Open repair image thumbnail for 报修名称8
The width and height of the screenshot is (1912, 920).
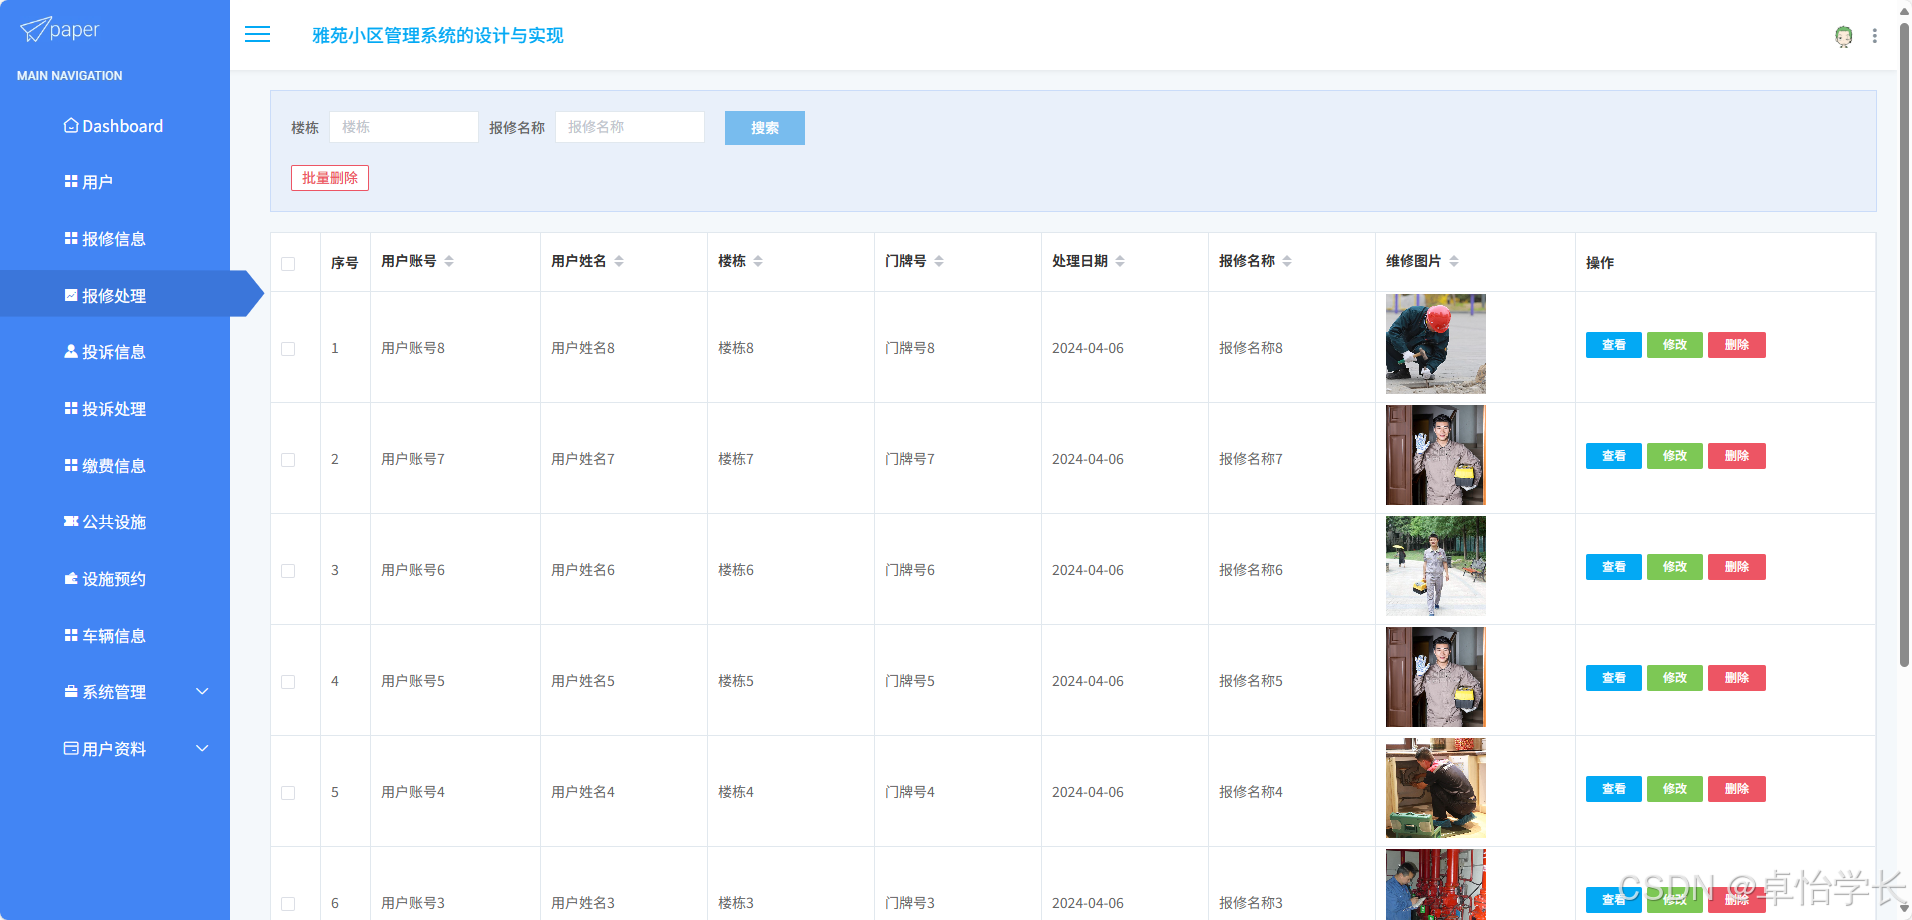[x=1436, y=344]
